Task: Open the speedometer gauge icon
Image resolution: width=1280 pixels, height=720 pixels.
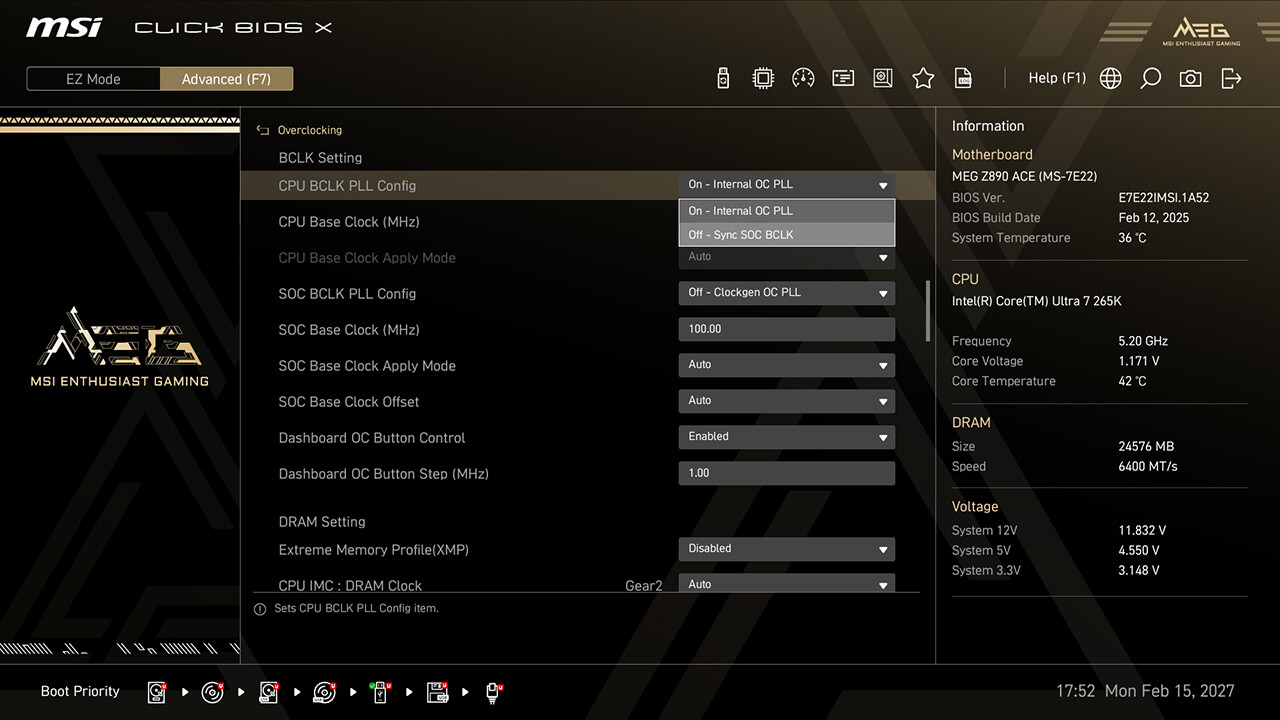Action: (x=803, y=78)
